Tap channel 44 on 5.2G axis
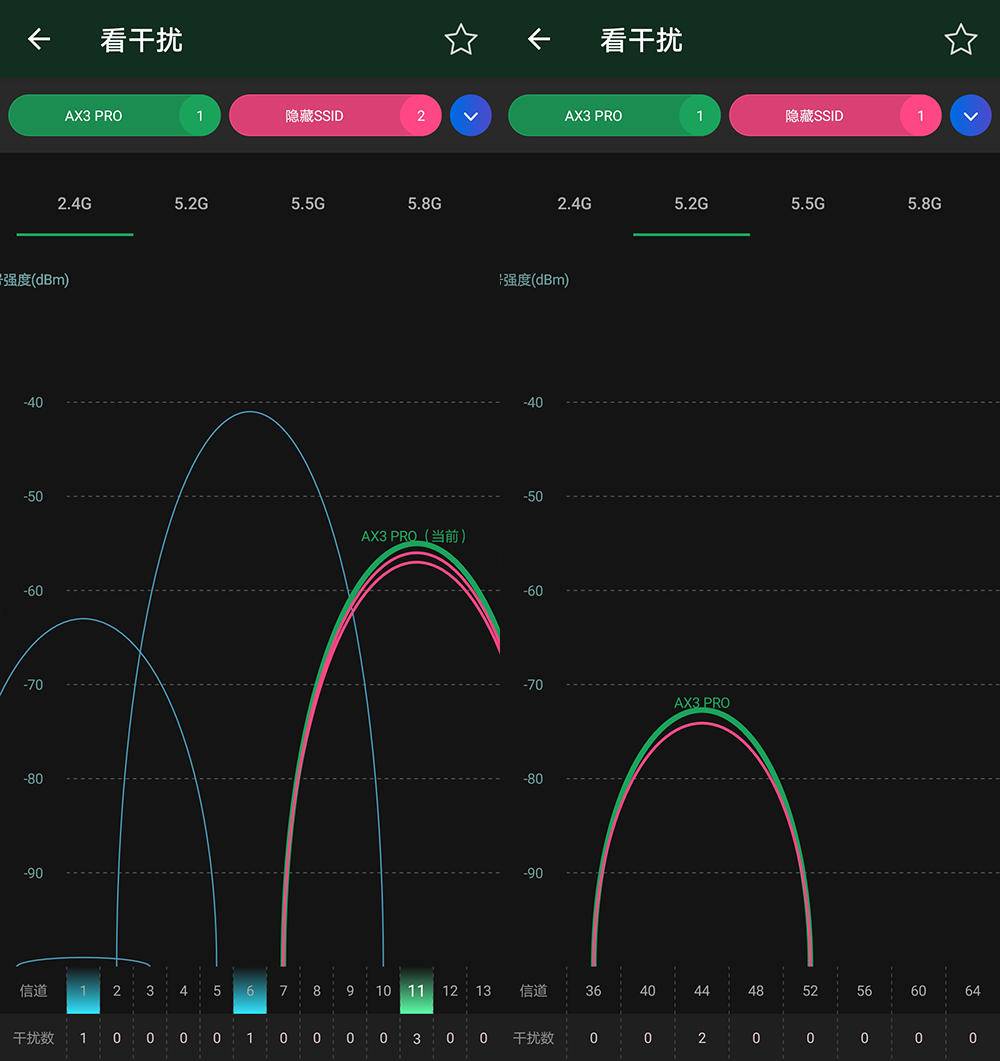Viewport: 1000px width, 1061px height. (702, 991)
